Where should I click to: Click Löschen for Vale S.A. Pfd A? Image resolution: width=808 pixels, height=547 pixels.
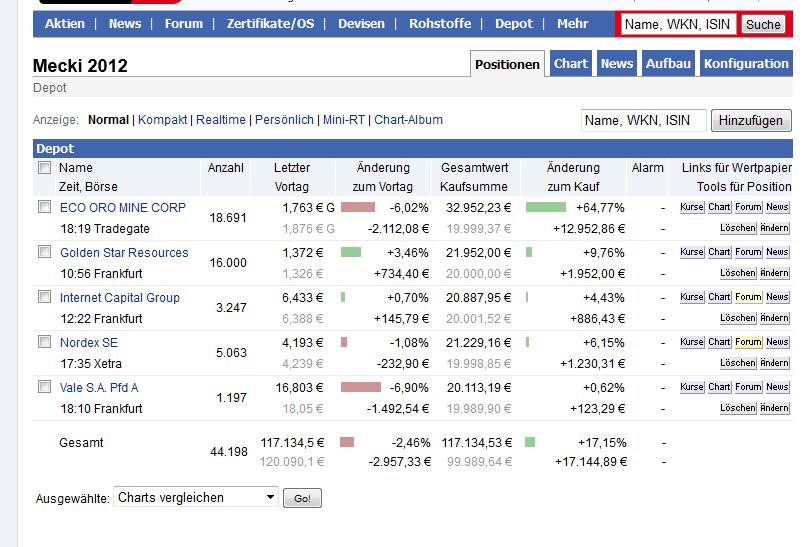click(738, 408)
